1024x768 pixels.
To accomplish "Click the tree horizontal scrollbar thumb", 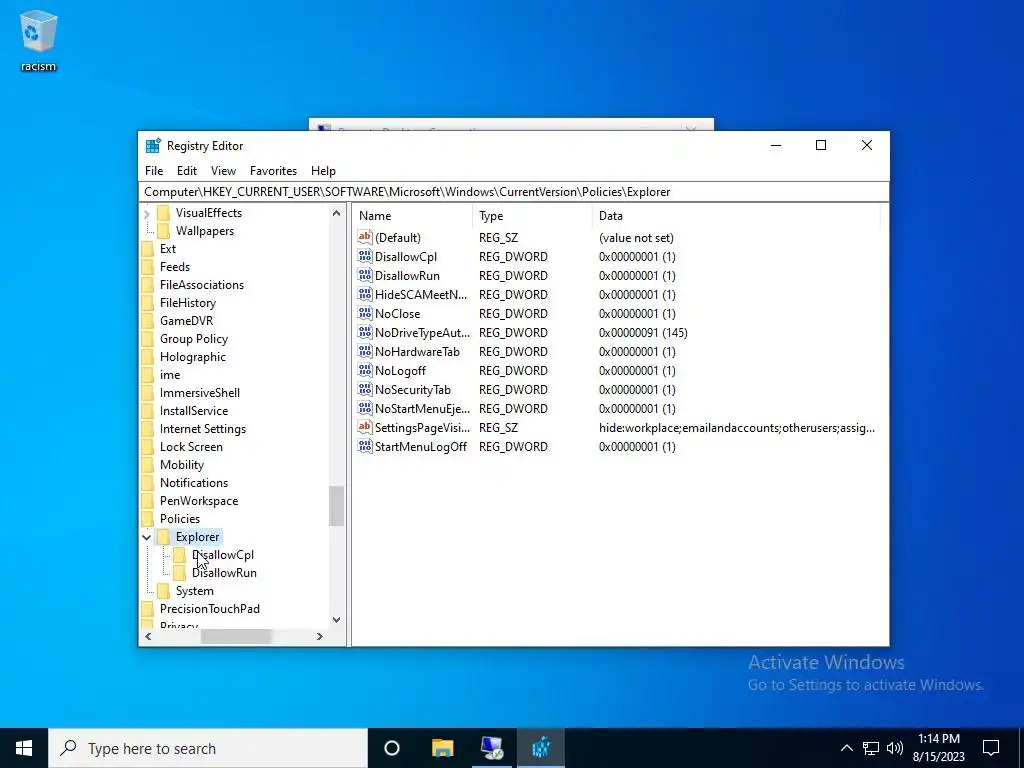I will coord(236,636).
